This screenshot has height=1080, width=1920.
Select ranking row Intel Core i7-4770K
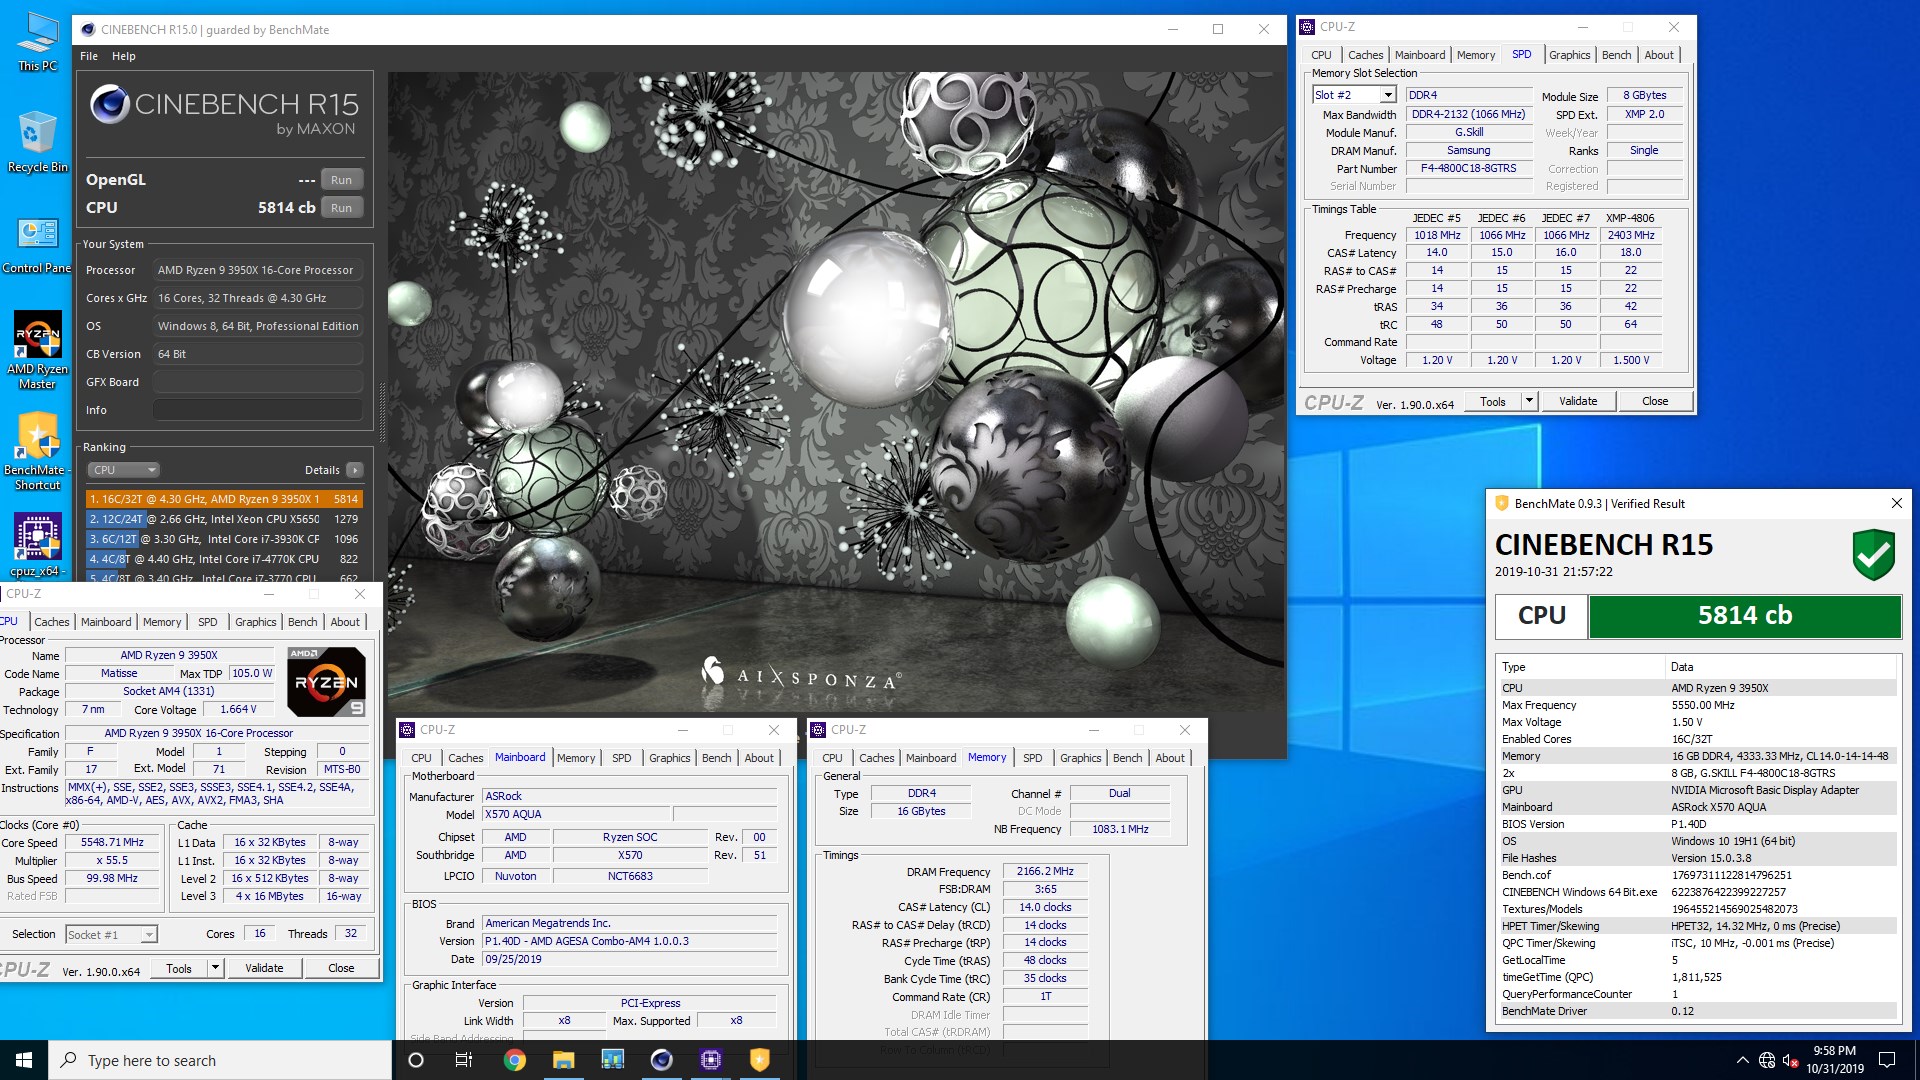click(x=224, y=559)
